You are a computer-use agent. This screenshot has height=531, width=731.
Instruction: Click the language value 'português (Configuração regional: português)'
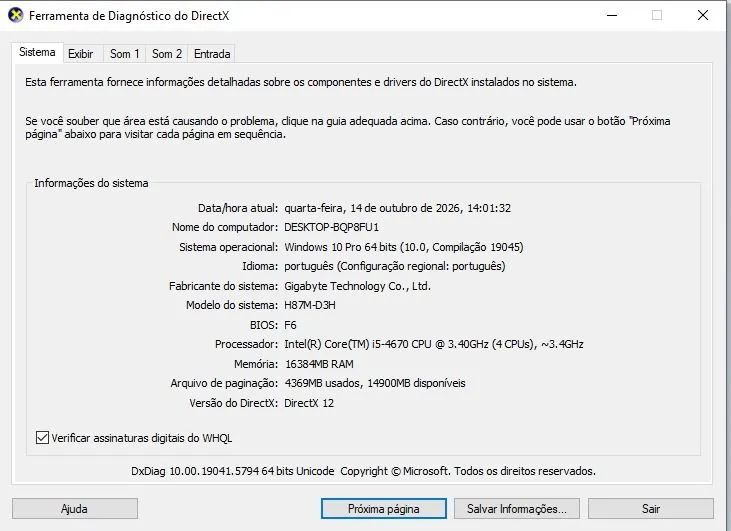point(395,266)
